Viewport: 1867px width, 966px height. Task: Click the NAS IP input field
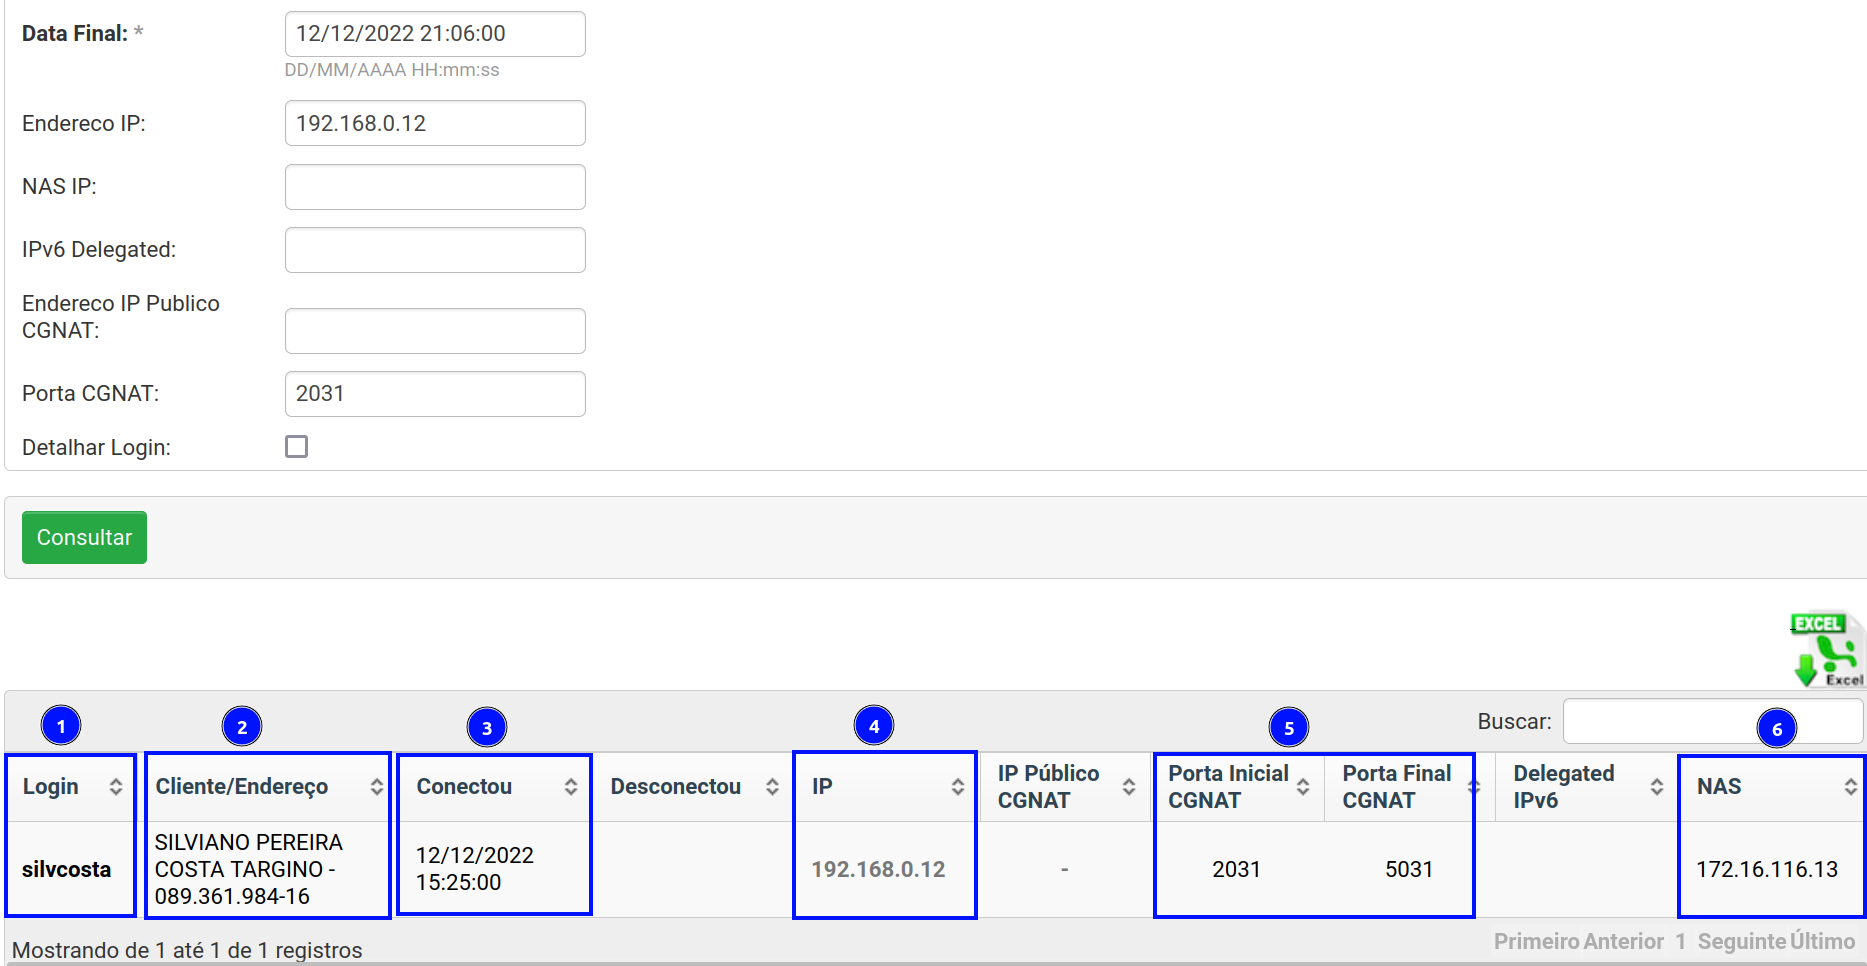tap(435, 187)
